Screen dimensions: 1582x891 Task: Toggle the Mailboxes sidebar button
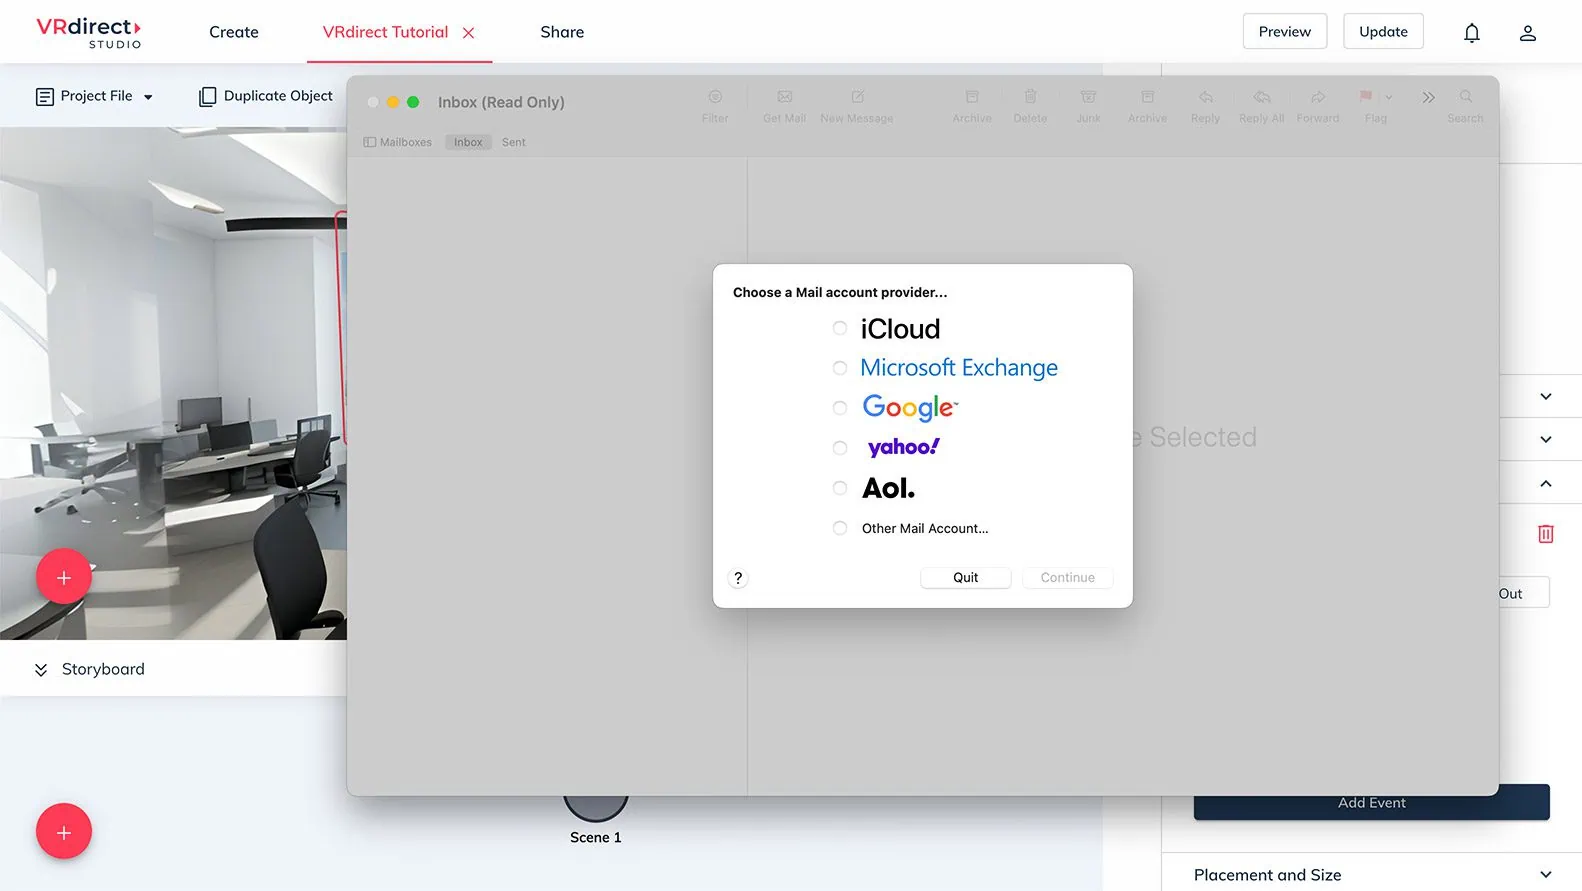pos(398,142)
